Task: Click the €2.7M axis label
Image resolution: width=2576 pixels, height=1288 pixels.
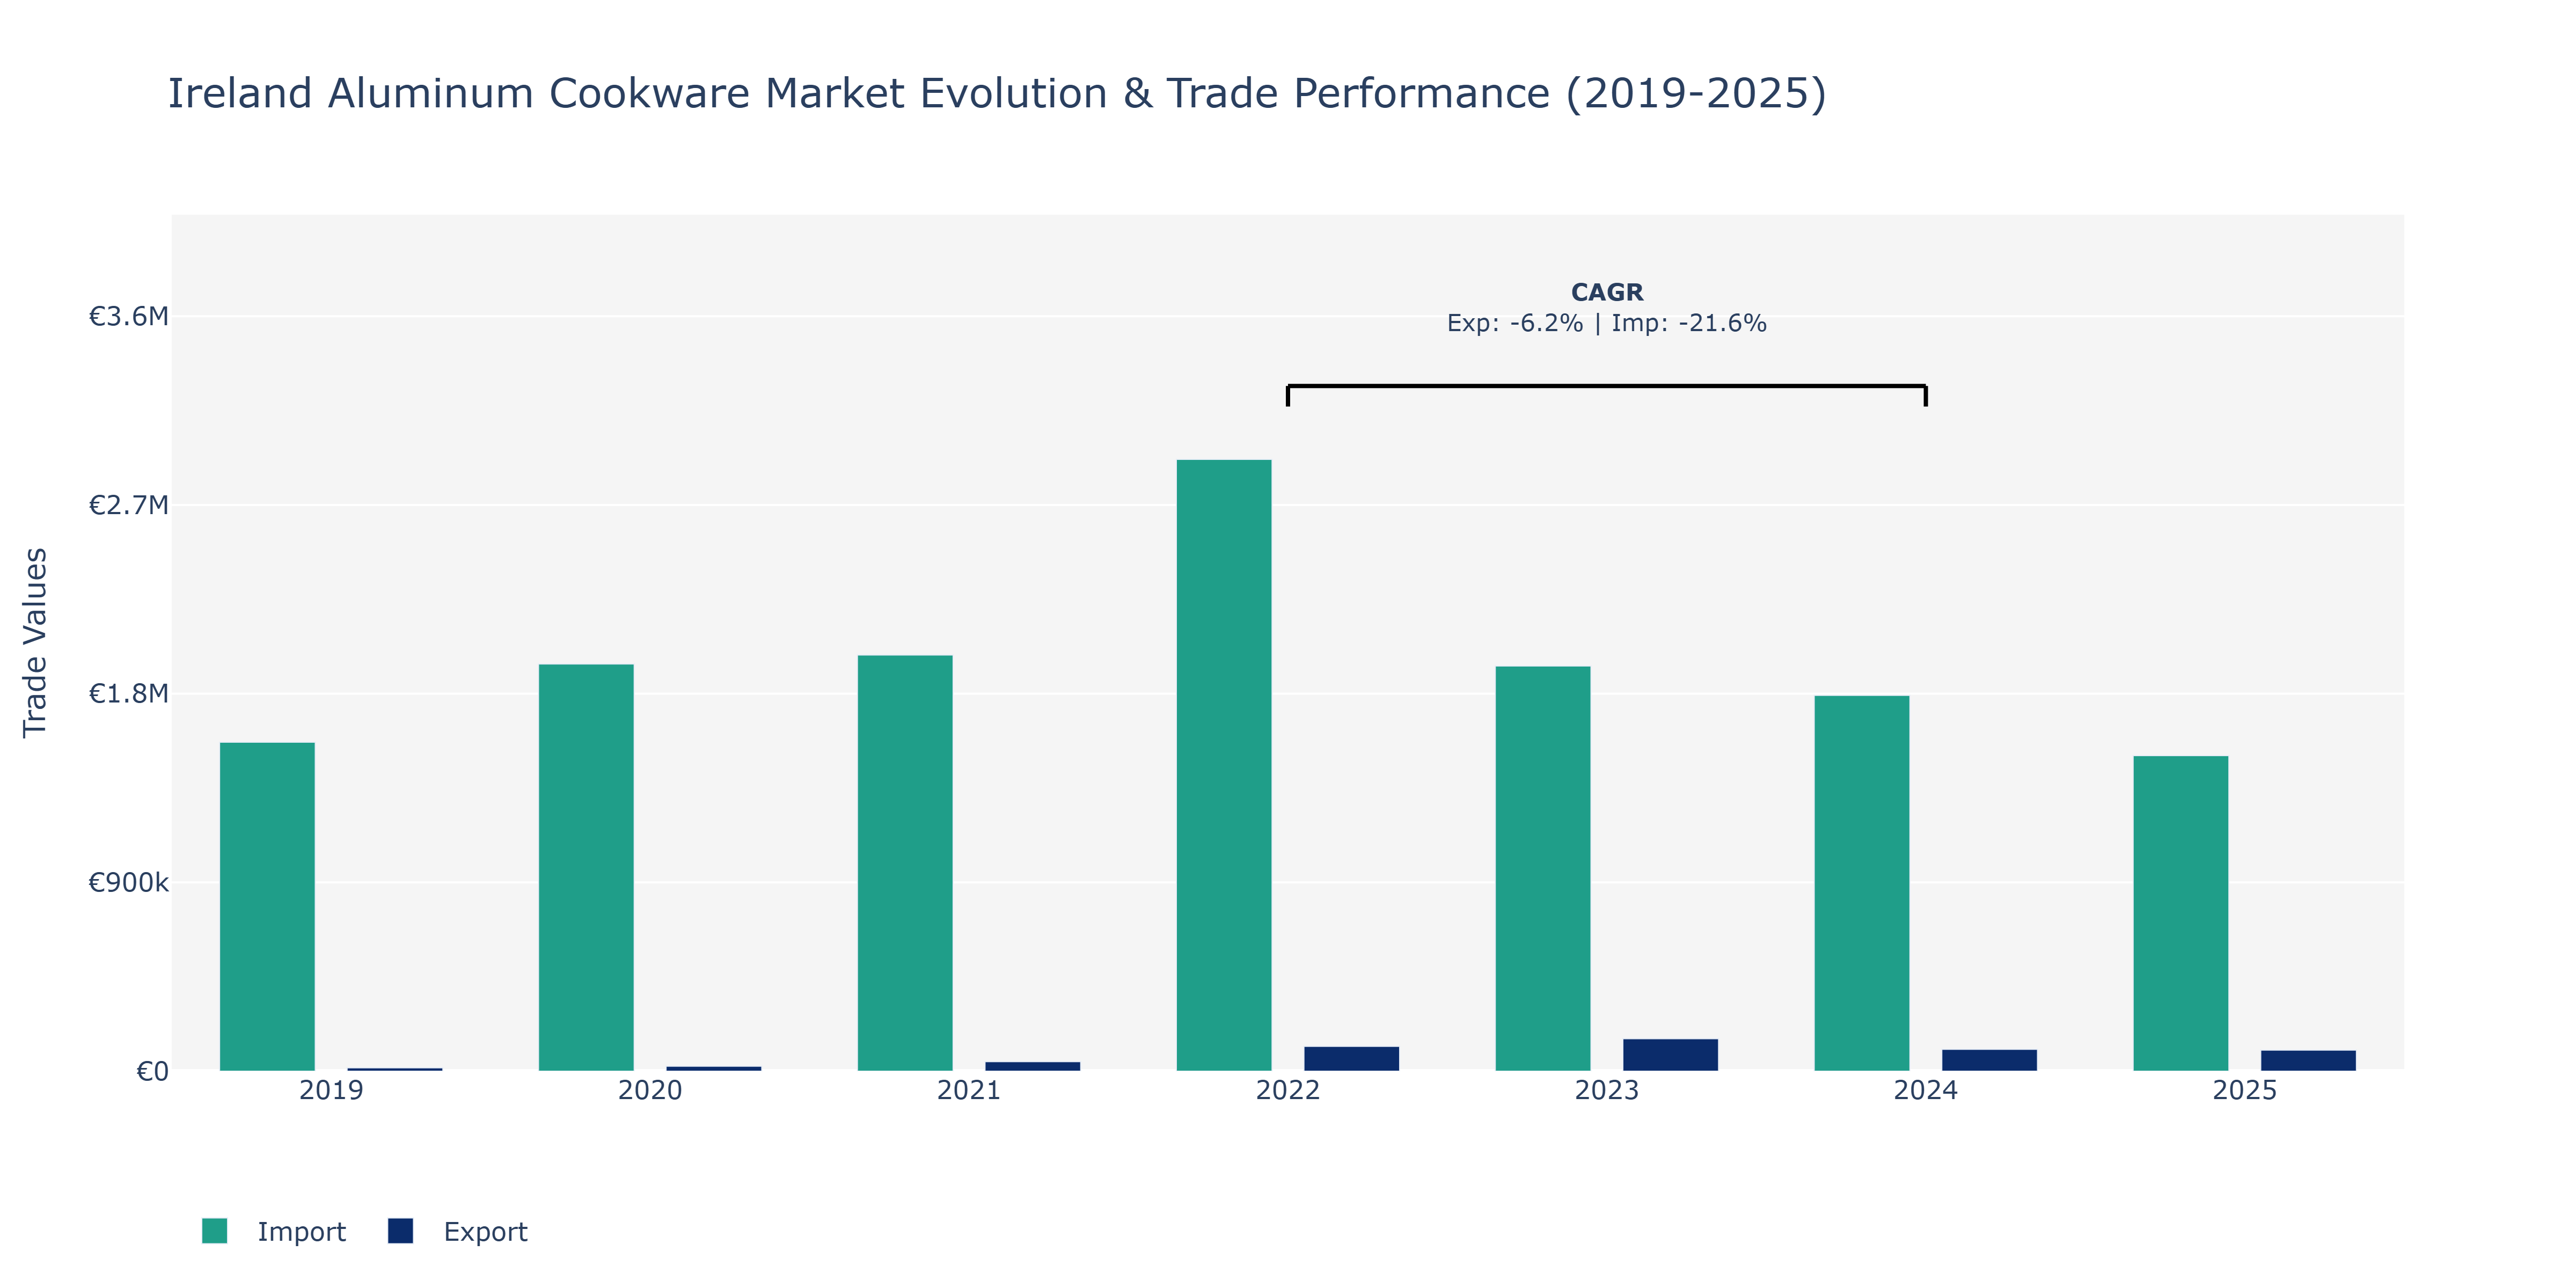Action: coord(128,505)
